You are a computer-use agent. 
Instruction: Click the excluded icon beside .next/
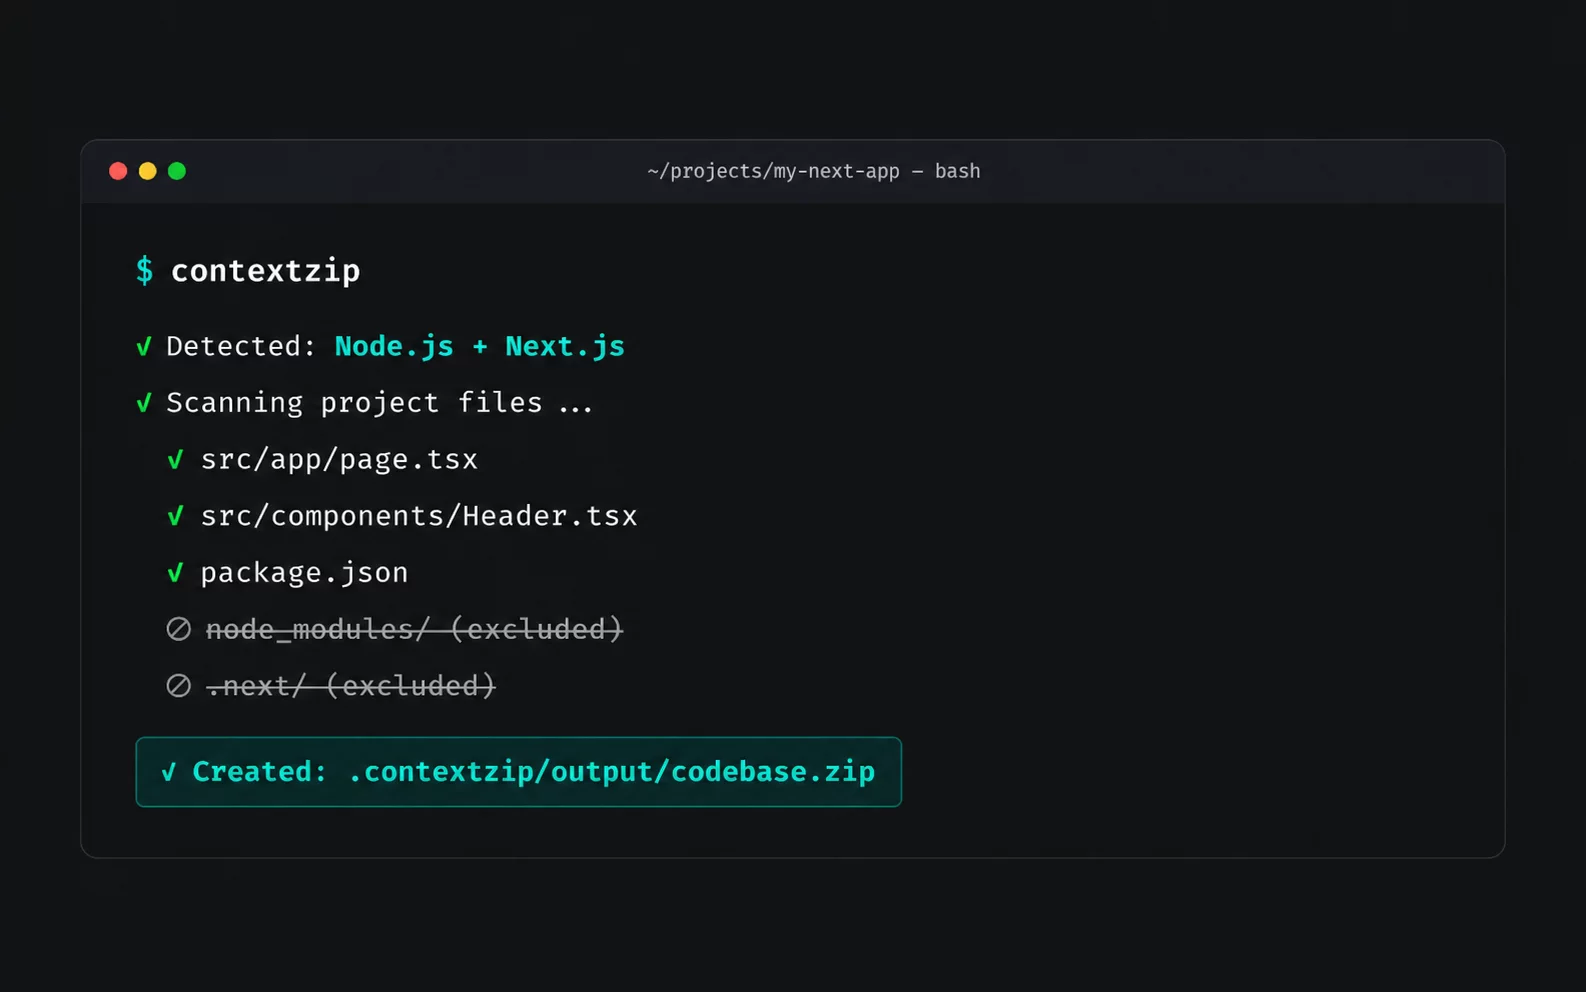[179, 686]
